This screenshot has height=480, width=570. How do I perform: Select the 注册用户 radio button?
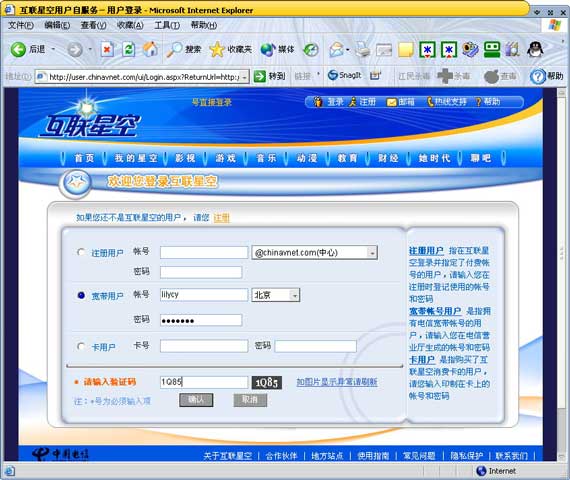[81, 252]
